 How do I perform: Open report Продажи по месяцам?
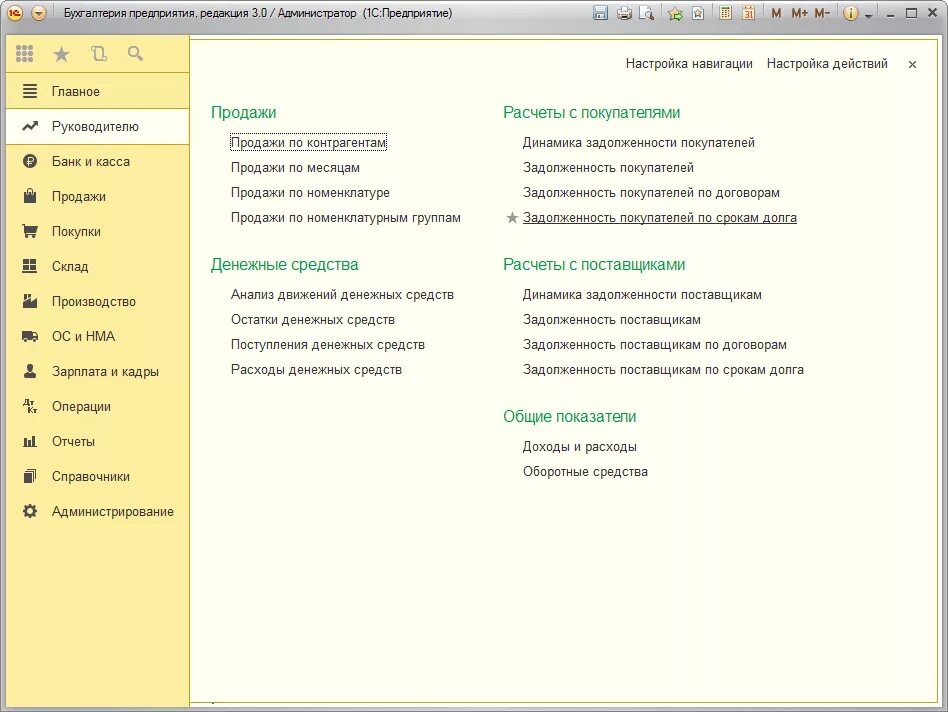295,167
